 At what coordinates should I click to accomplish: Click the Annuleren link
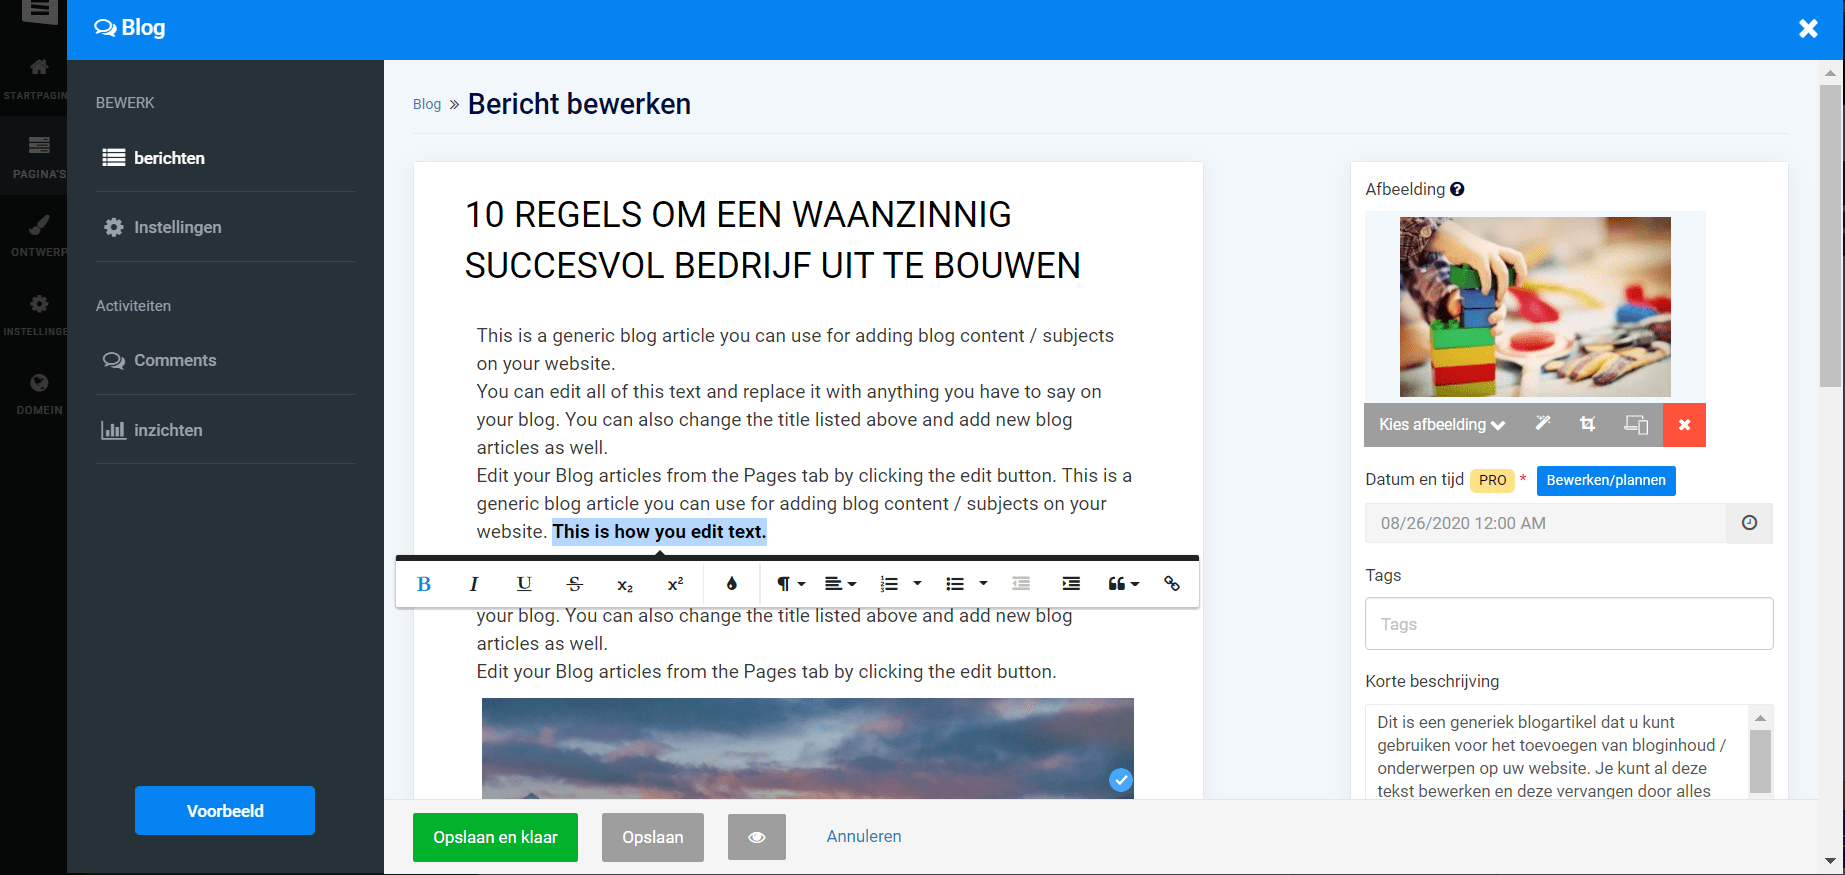[864, 836]
